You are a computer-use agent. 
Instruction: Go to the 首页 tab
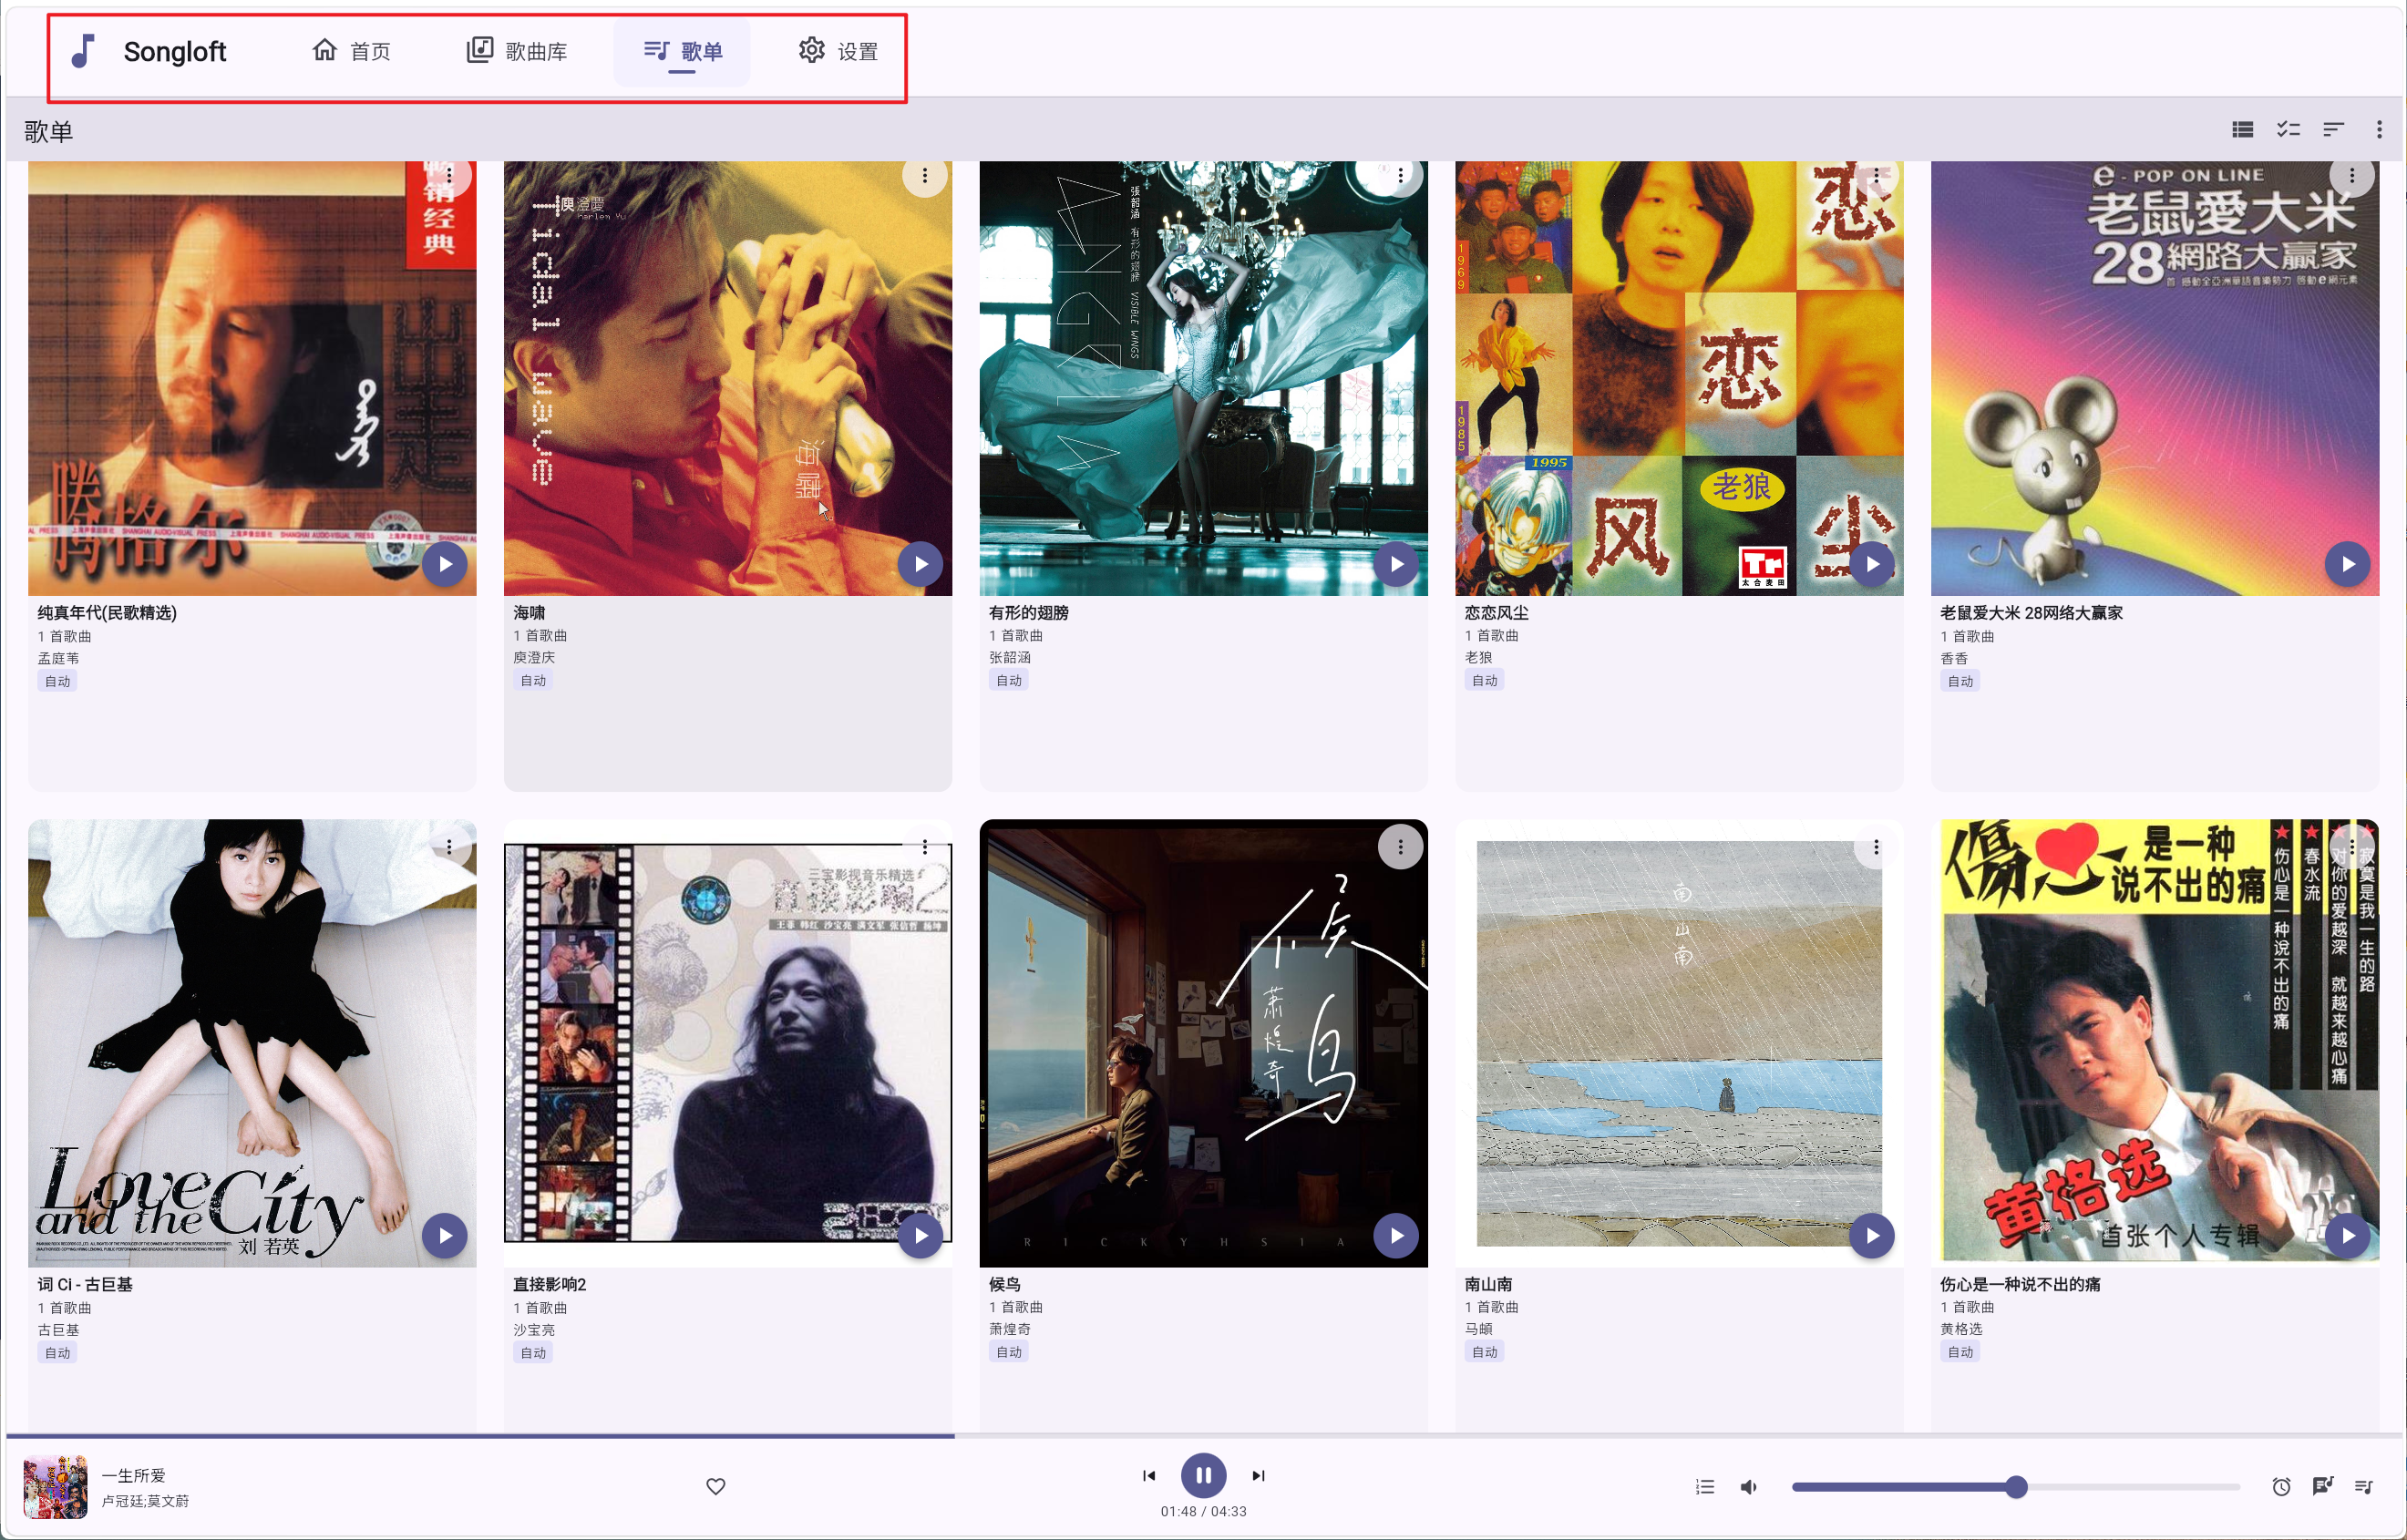351,51
